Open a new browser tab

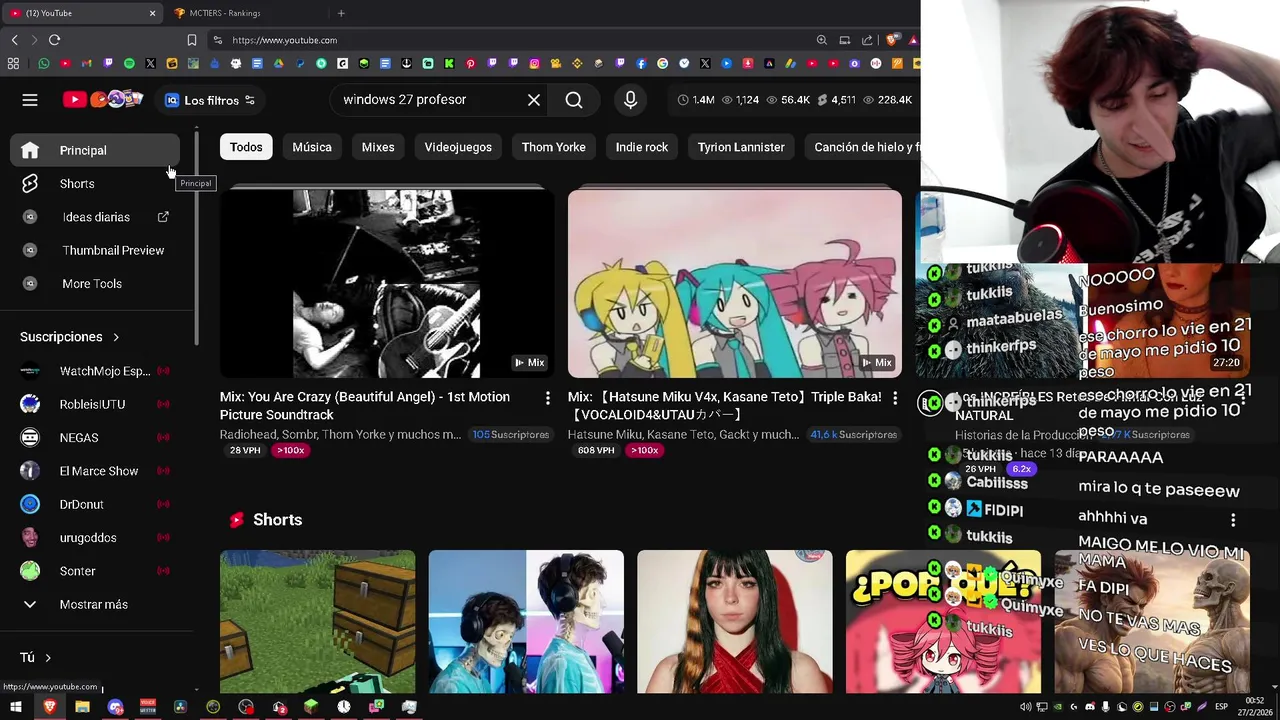pyautogui.click(x=341, y=13)
